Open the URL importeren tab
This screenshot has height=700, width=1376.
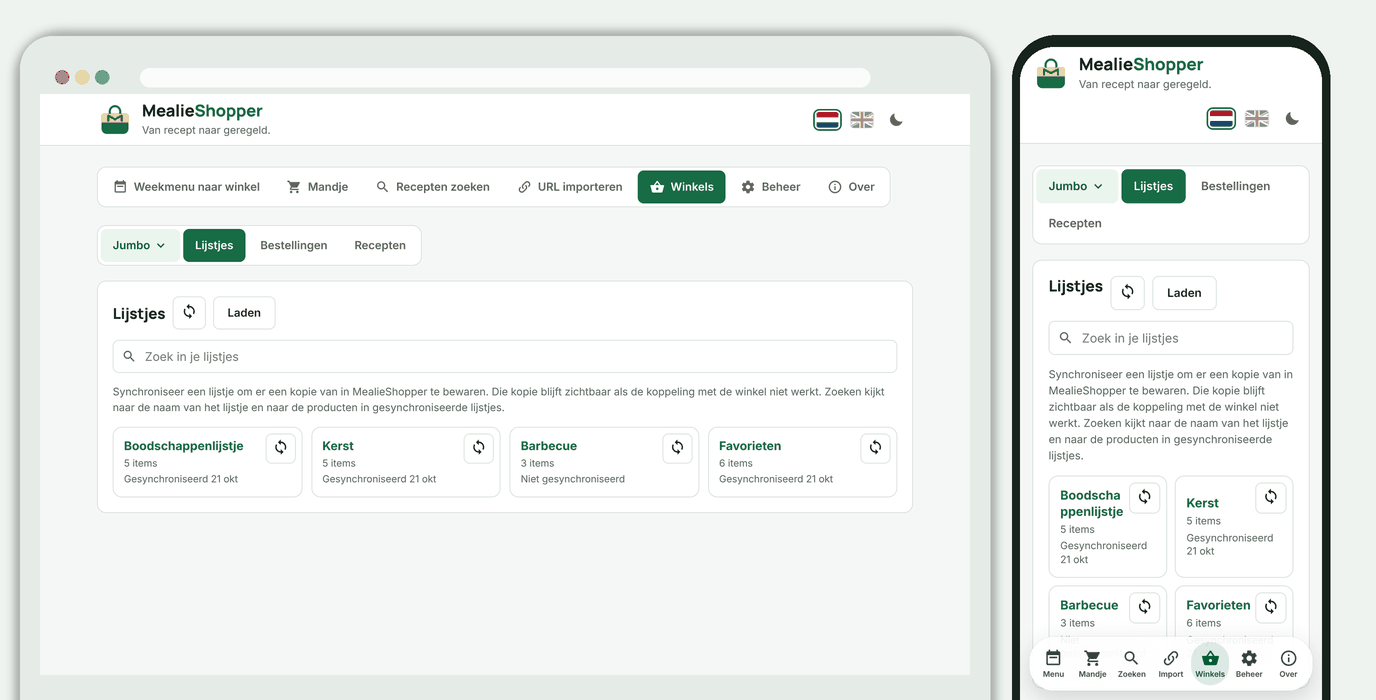pyautogui.click(x=570, y=187)
